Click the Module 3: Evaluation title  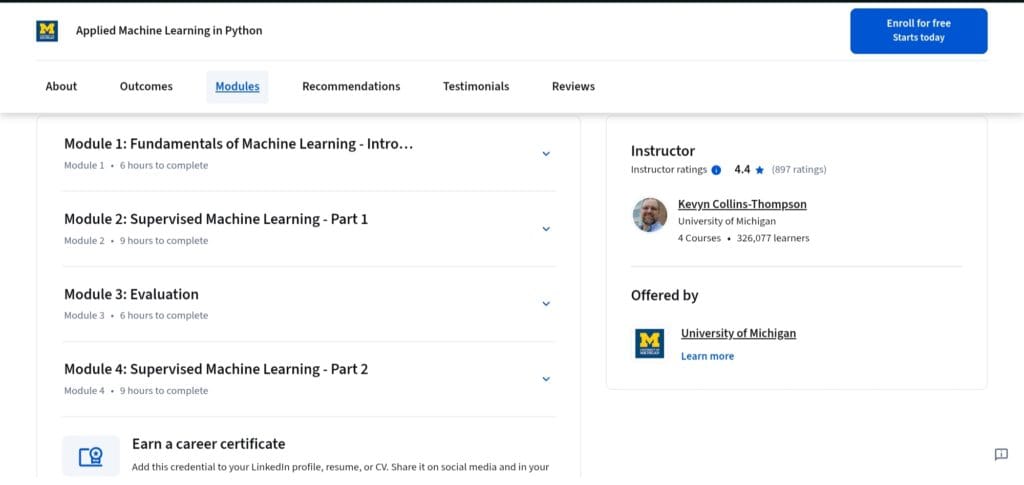coord(131,294)
